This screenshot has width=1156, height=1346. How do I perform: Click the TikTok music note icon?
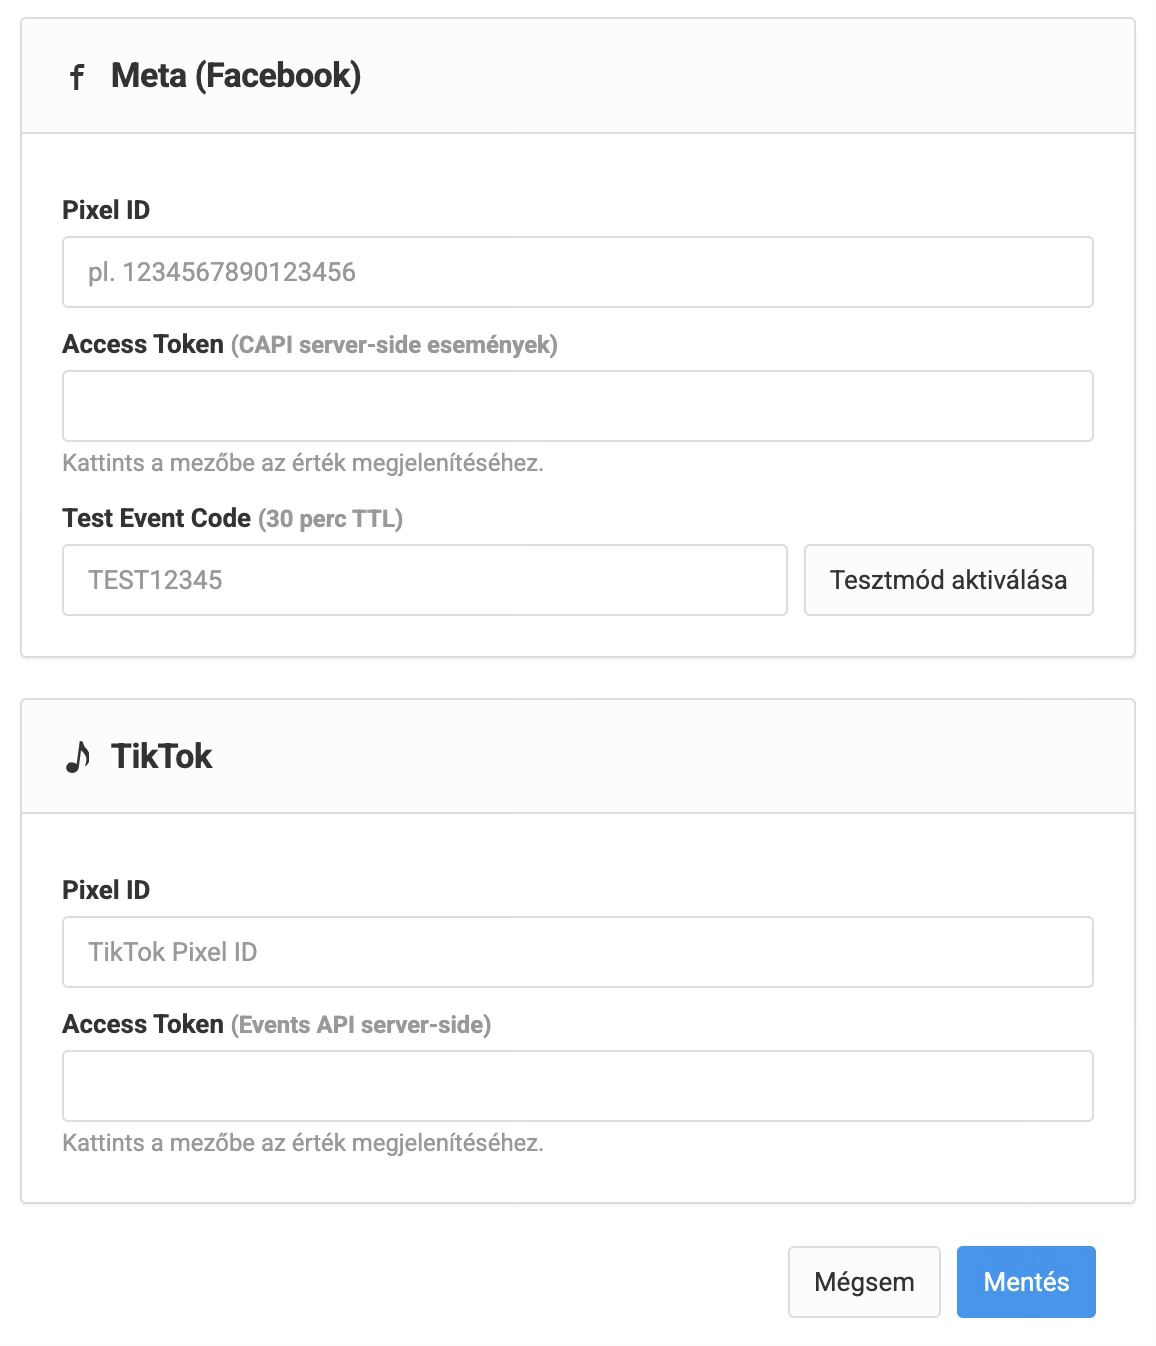tap(77, 757)
